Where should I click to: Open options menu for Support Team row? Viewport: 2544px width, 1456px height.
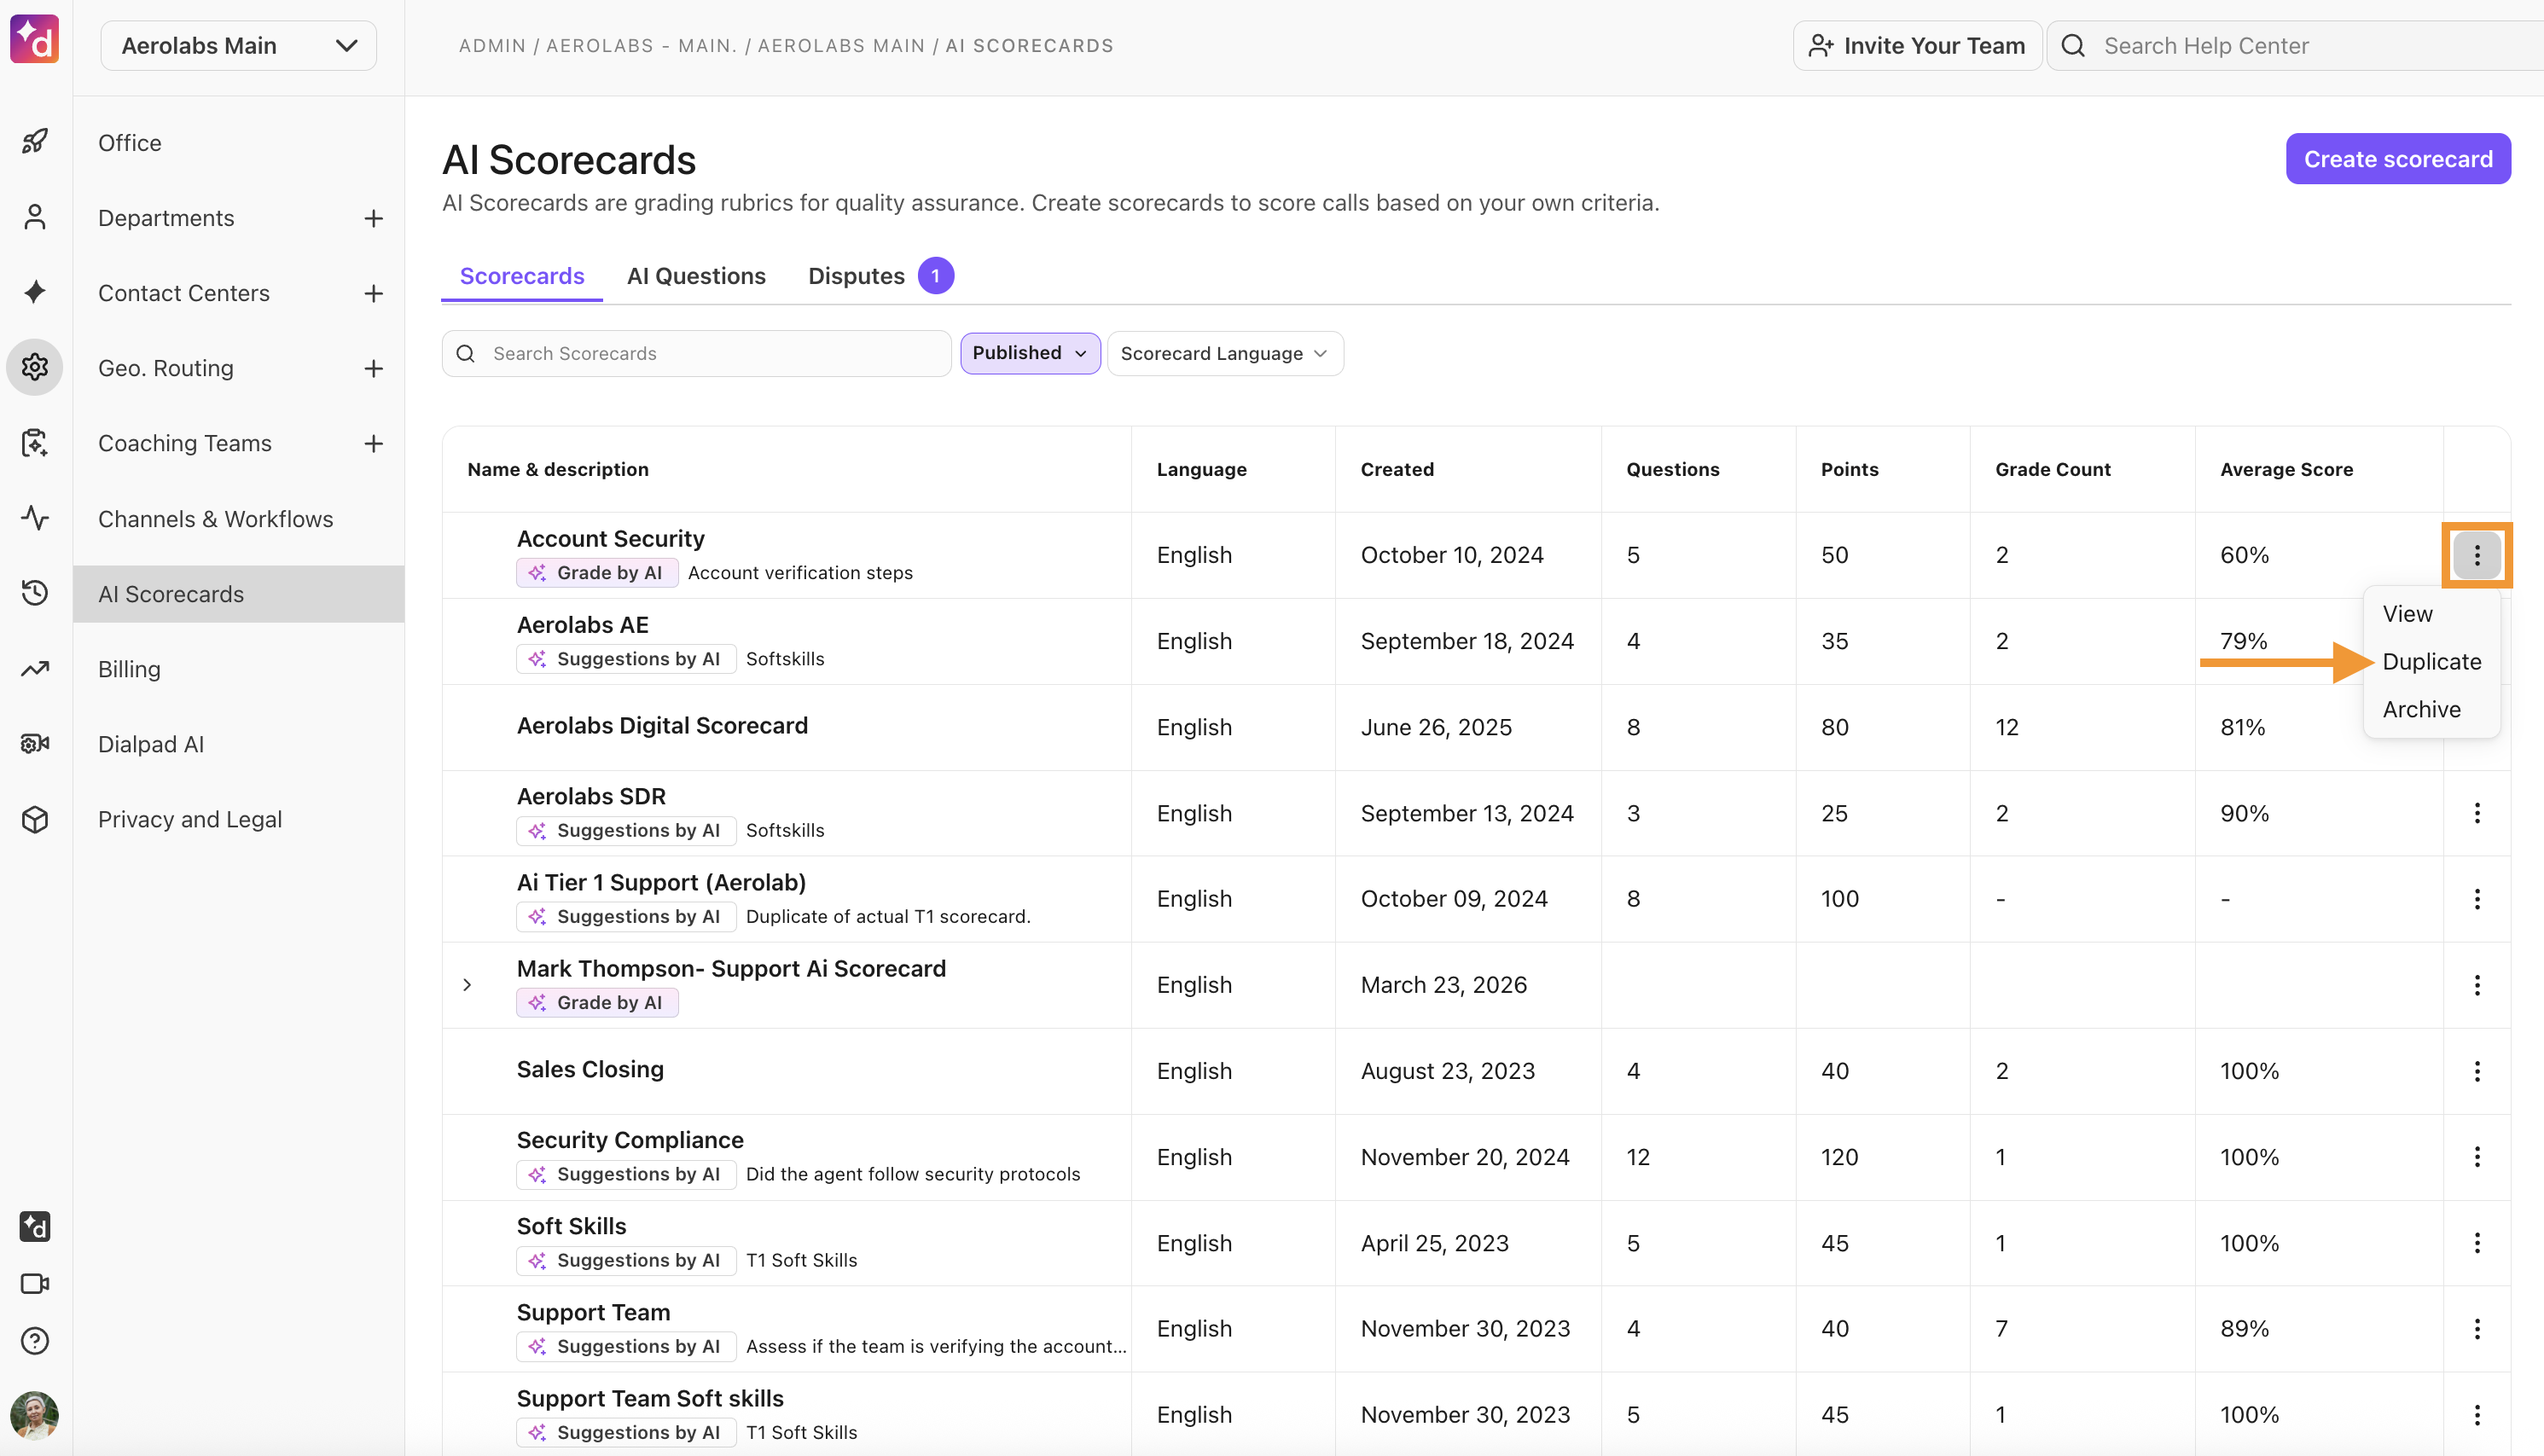pyautogui.click(x=2477, y=1329)
